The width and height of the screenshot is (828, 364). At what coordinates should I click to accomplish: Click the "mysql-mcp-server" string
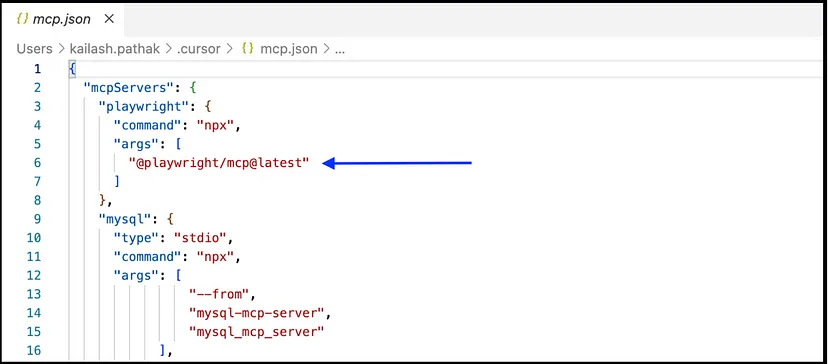[x=256, y=313]
